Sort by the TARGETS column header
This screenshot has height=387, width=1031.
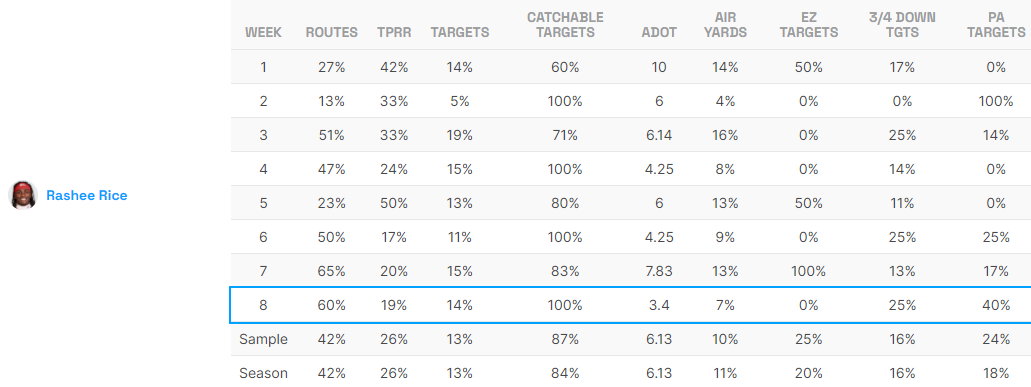point(460,32)
